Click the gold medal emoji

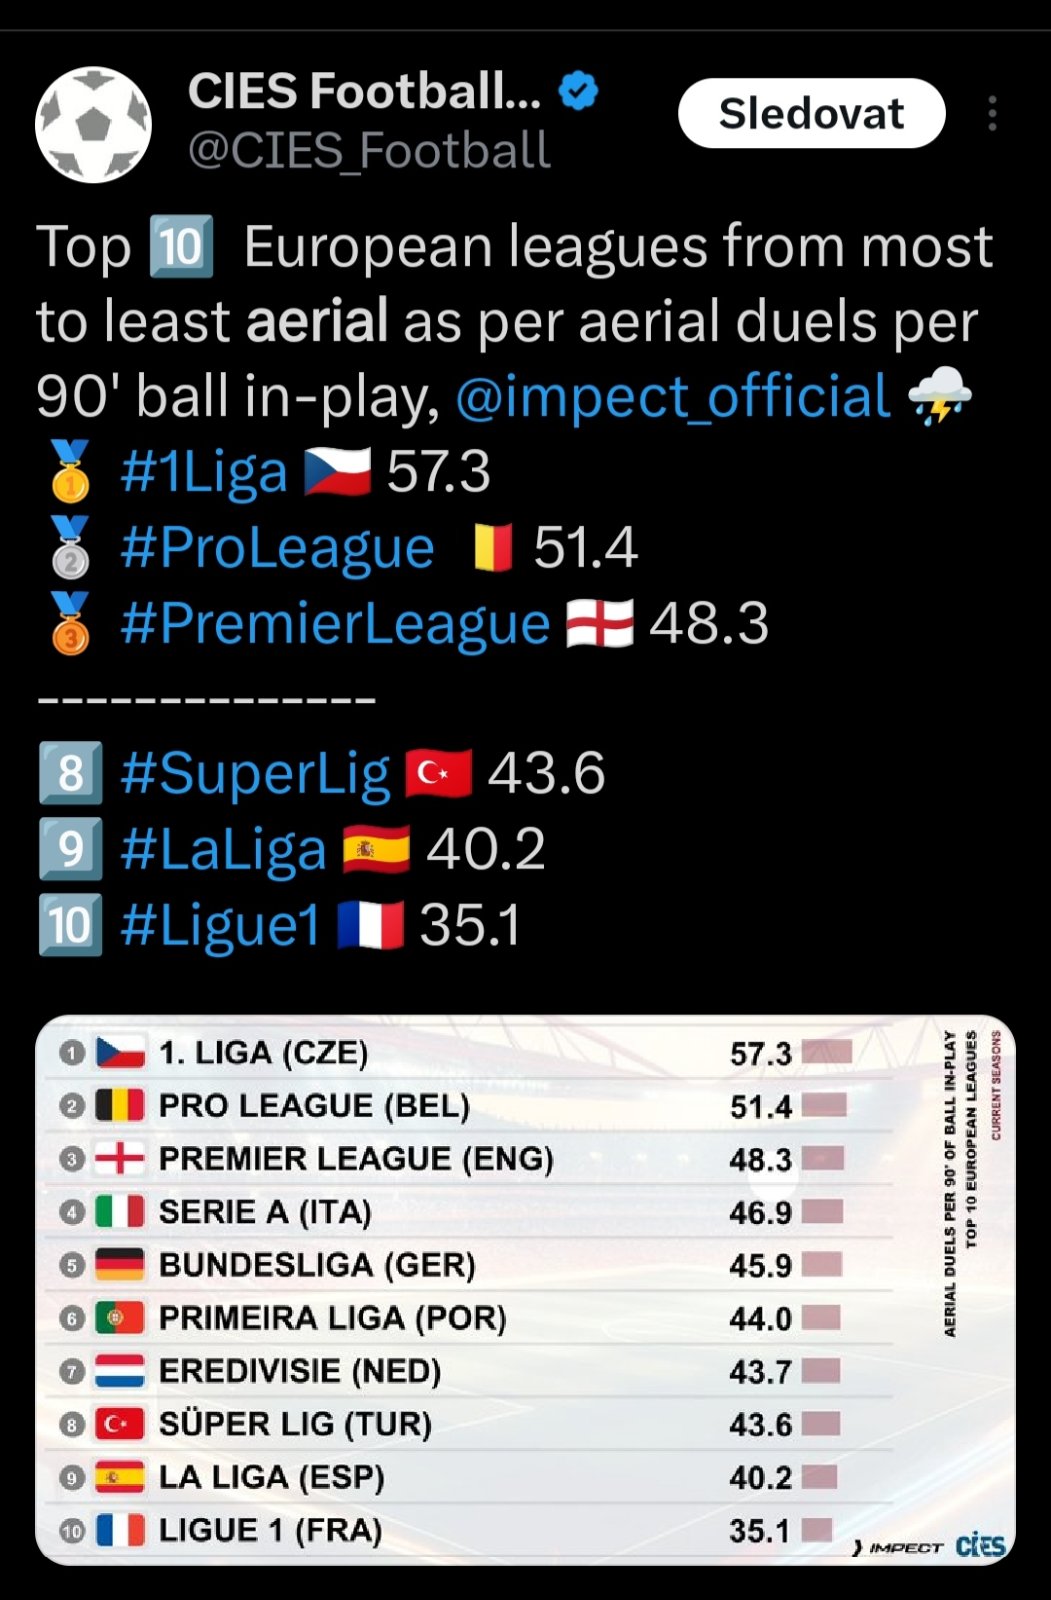pos(70,471)
